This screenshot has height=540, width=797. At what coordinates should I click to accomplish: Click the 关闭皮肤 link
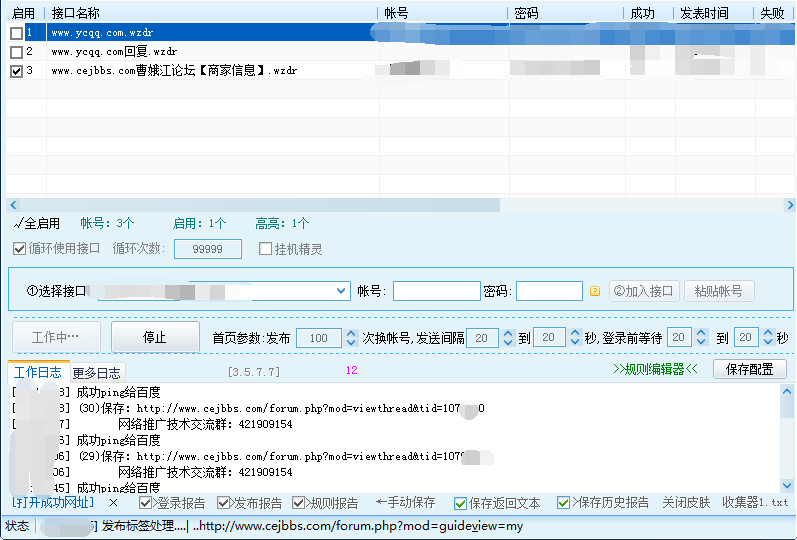pos(686,502)
